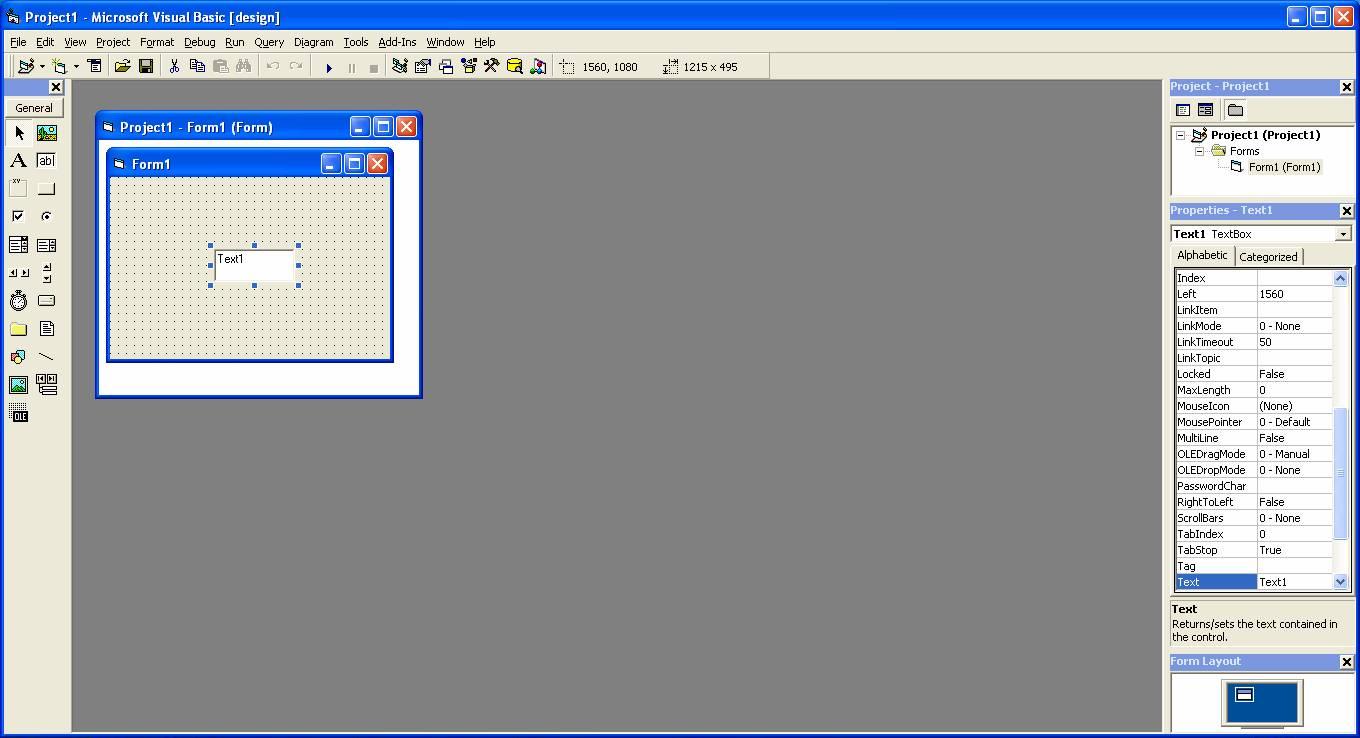Select the MultiLine property row
This screenshot has width=1360, height=738.
point(1254,438)
